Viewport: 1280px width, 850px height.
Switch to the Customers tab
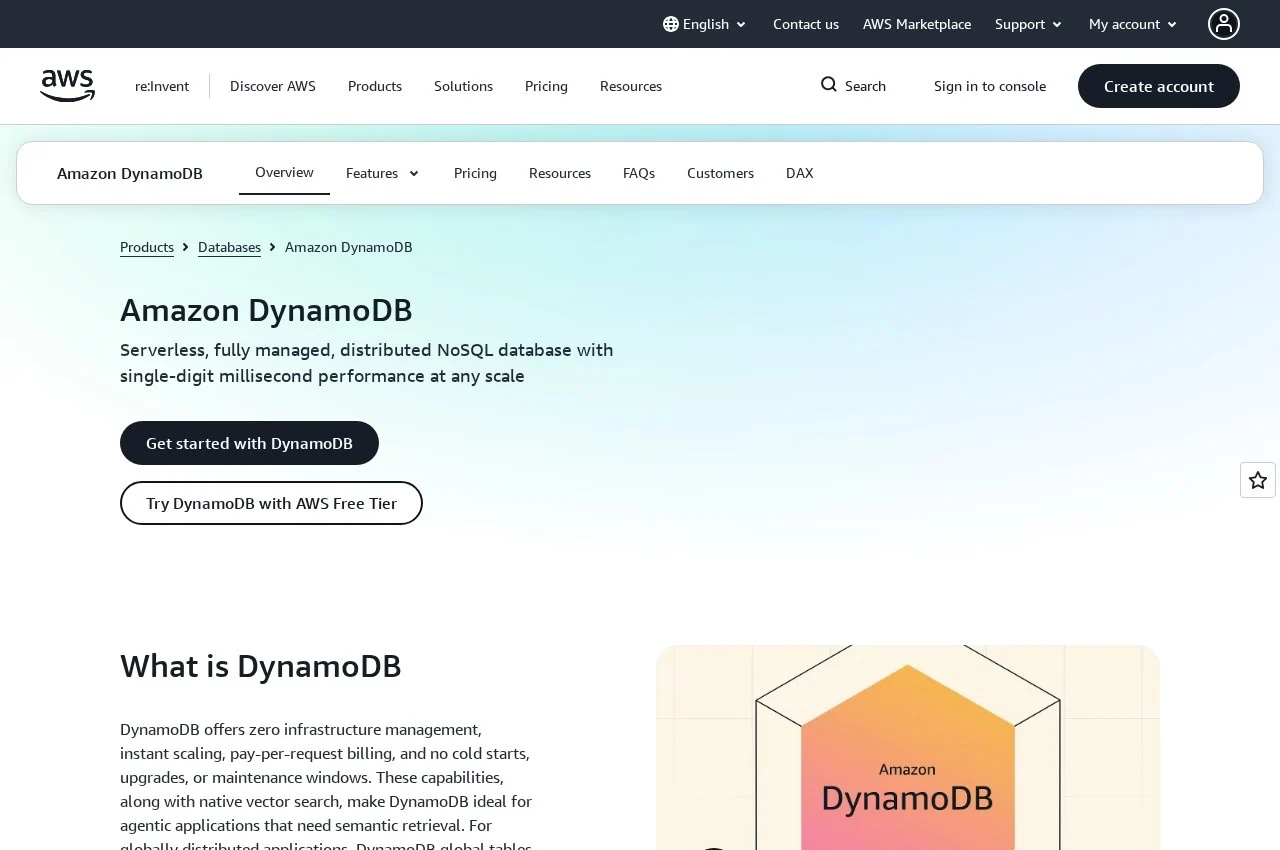pyautogui.click(x=720, y=173)
